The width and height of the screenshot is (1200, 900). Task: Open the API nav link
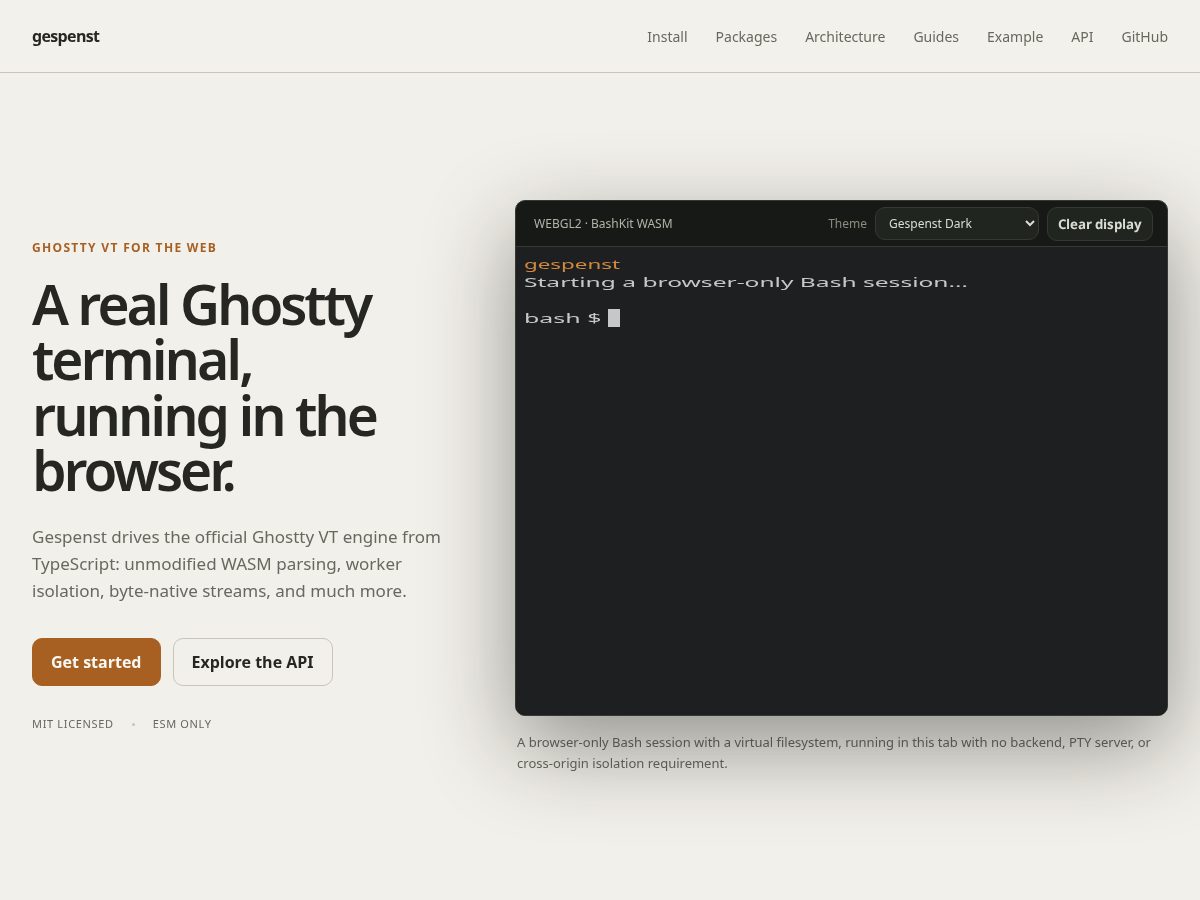pyautogui.click(x=1082, y=37)
